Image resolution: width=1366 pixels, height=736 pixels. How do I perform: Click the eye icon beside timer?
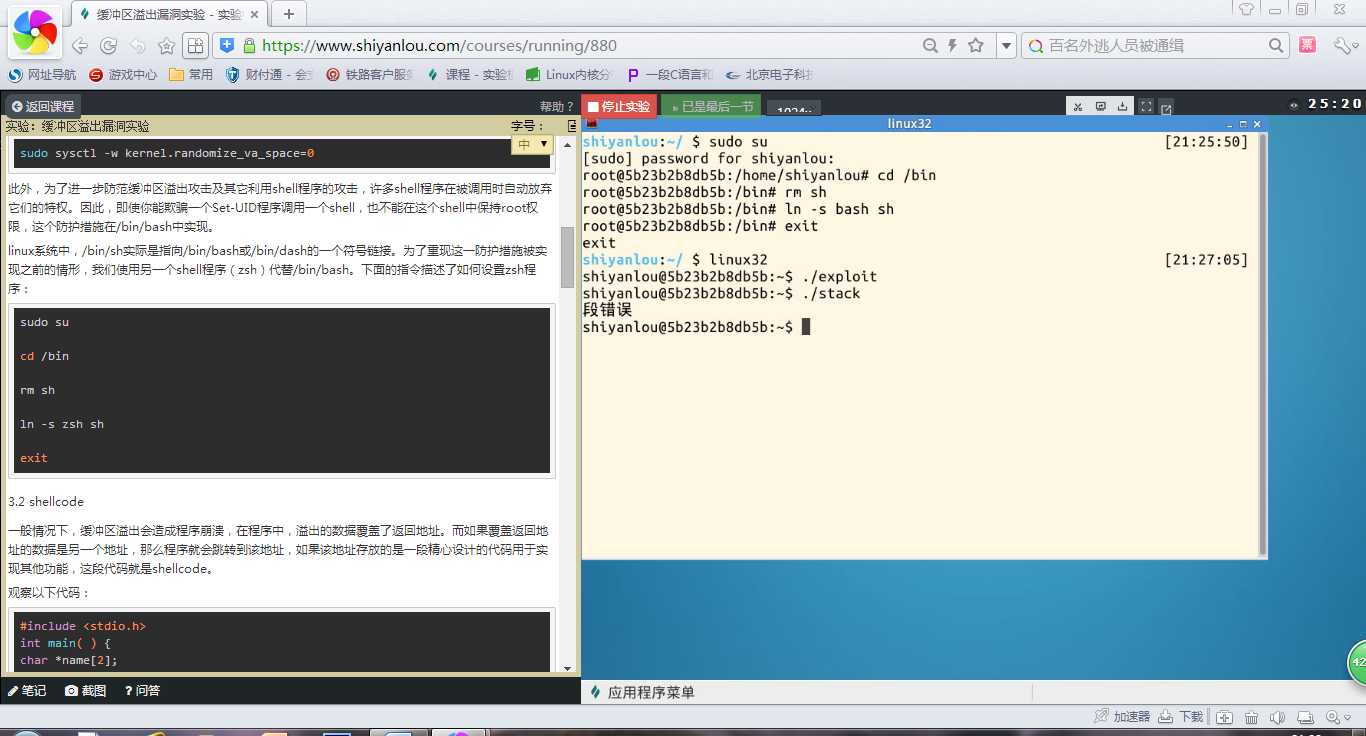click(1294, 105)
